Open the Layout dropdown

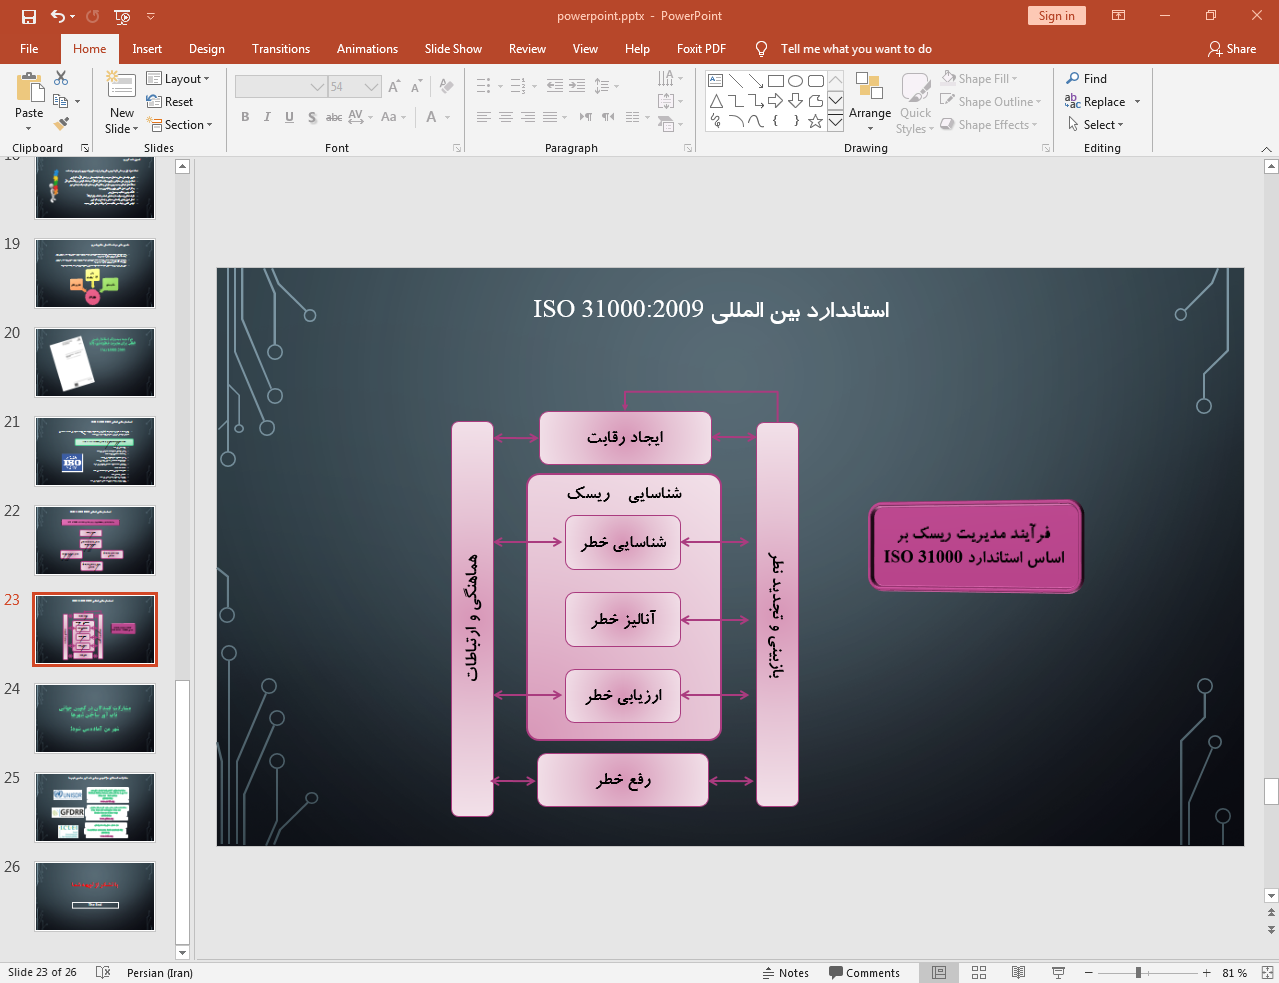click(178, 78)
